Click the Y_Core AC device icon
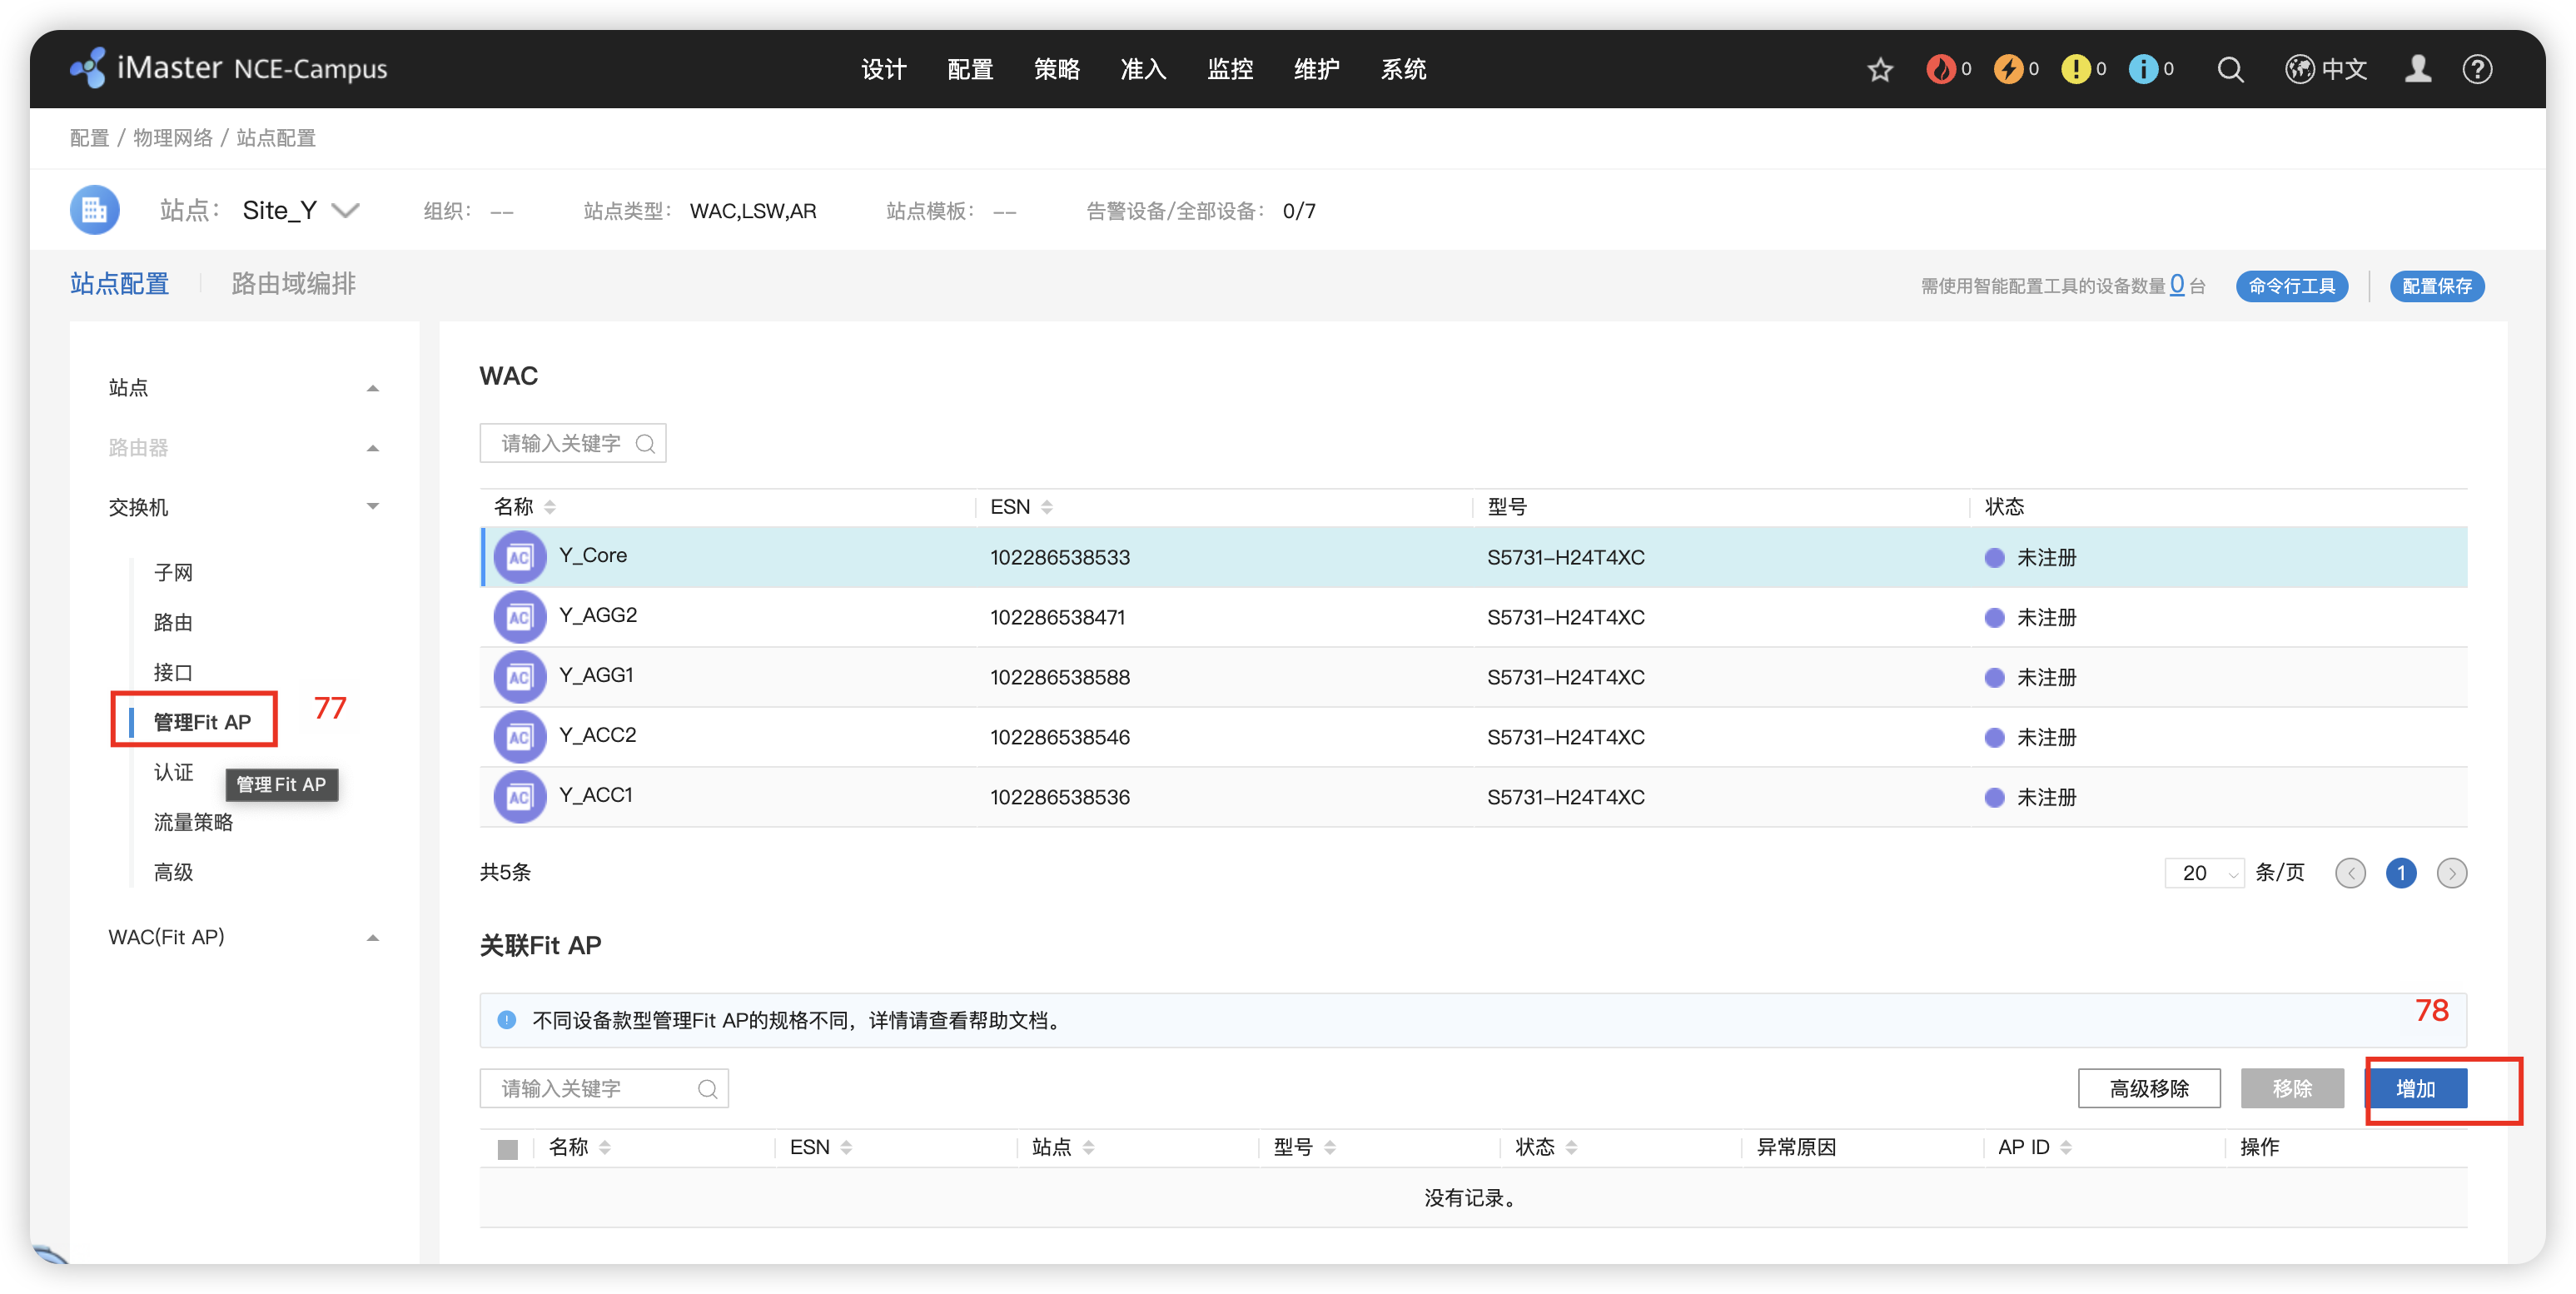The image size is (2576, 1294). (x=519, y=557)
